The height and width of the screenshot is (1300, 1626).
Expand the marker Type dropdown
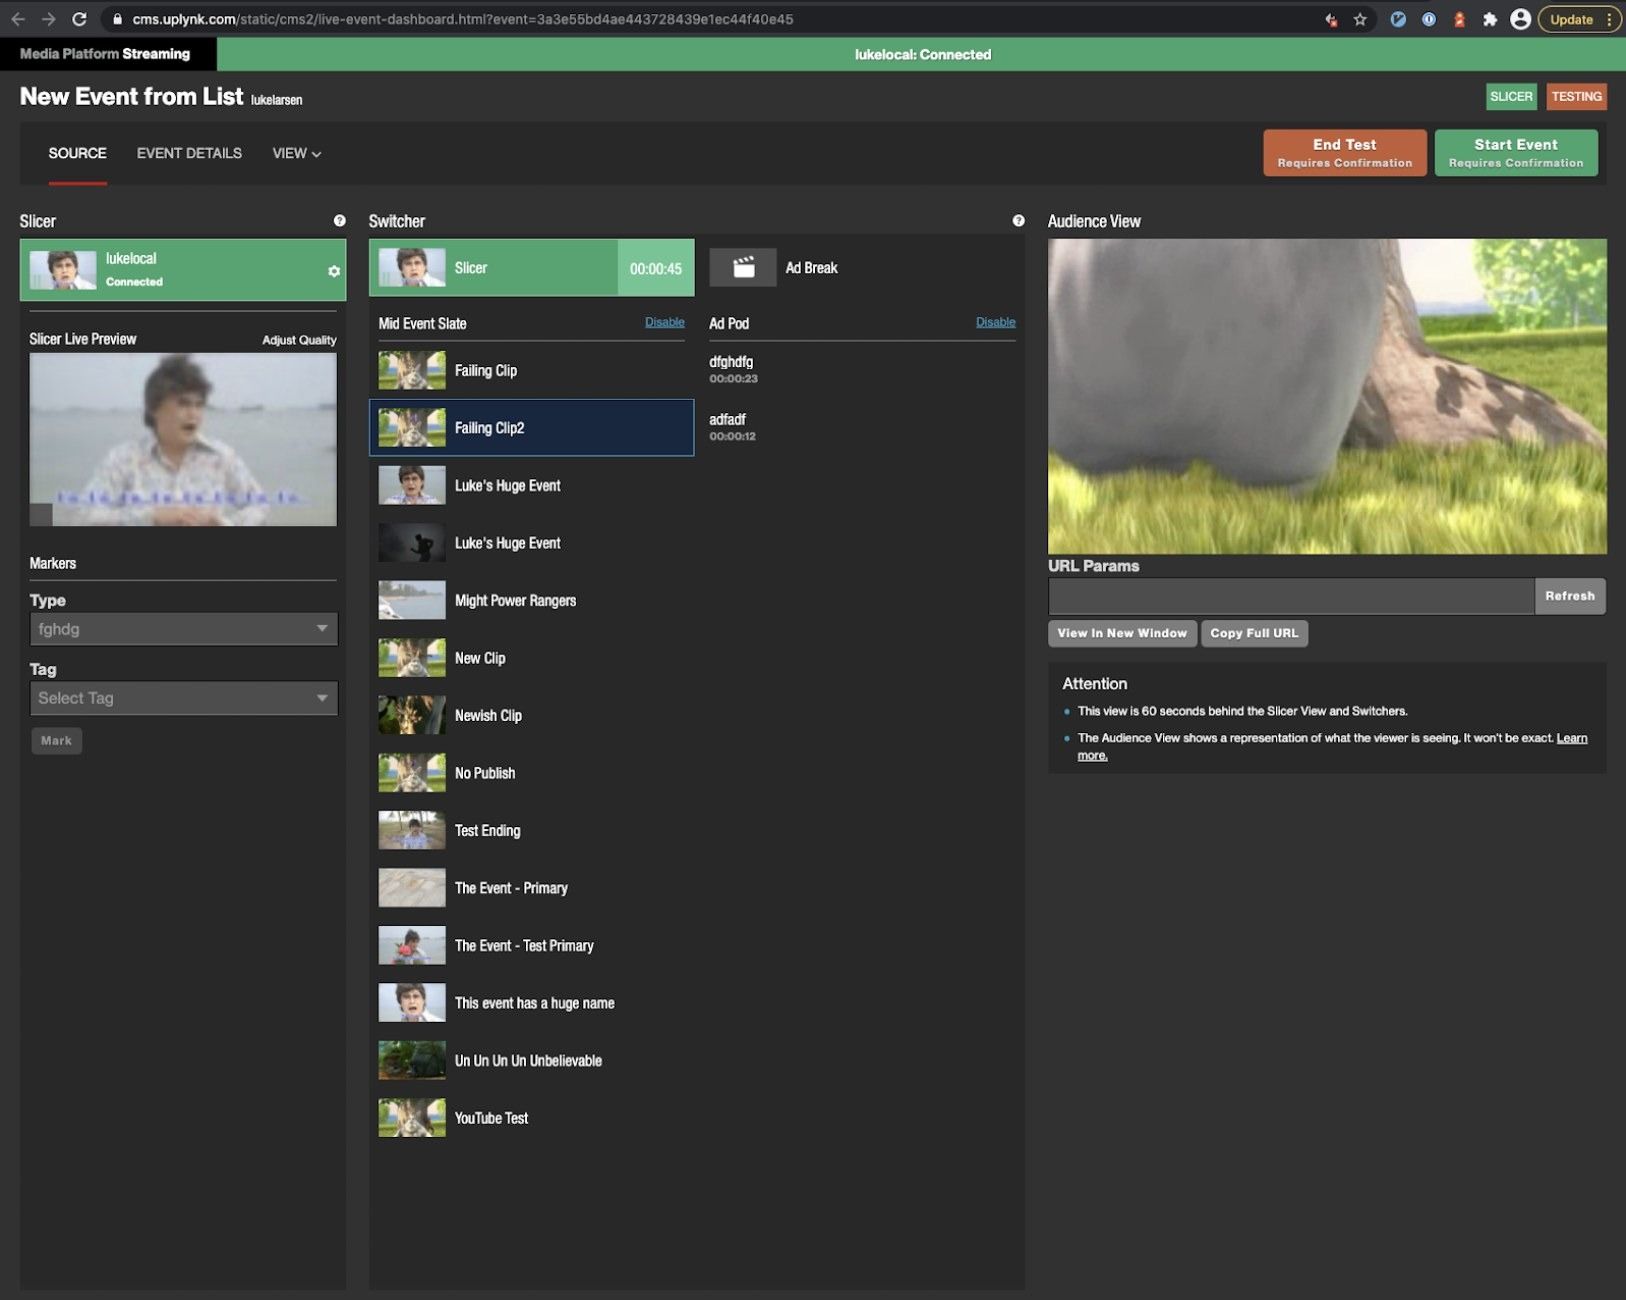pos(184,629)
